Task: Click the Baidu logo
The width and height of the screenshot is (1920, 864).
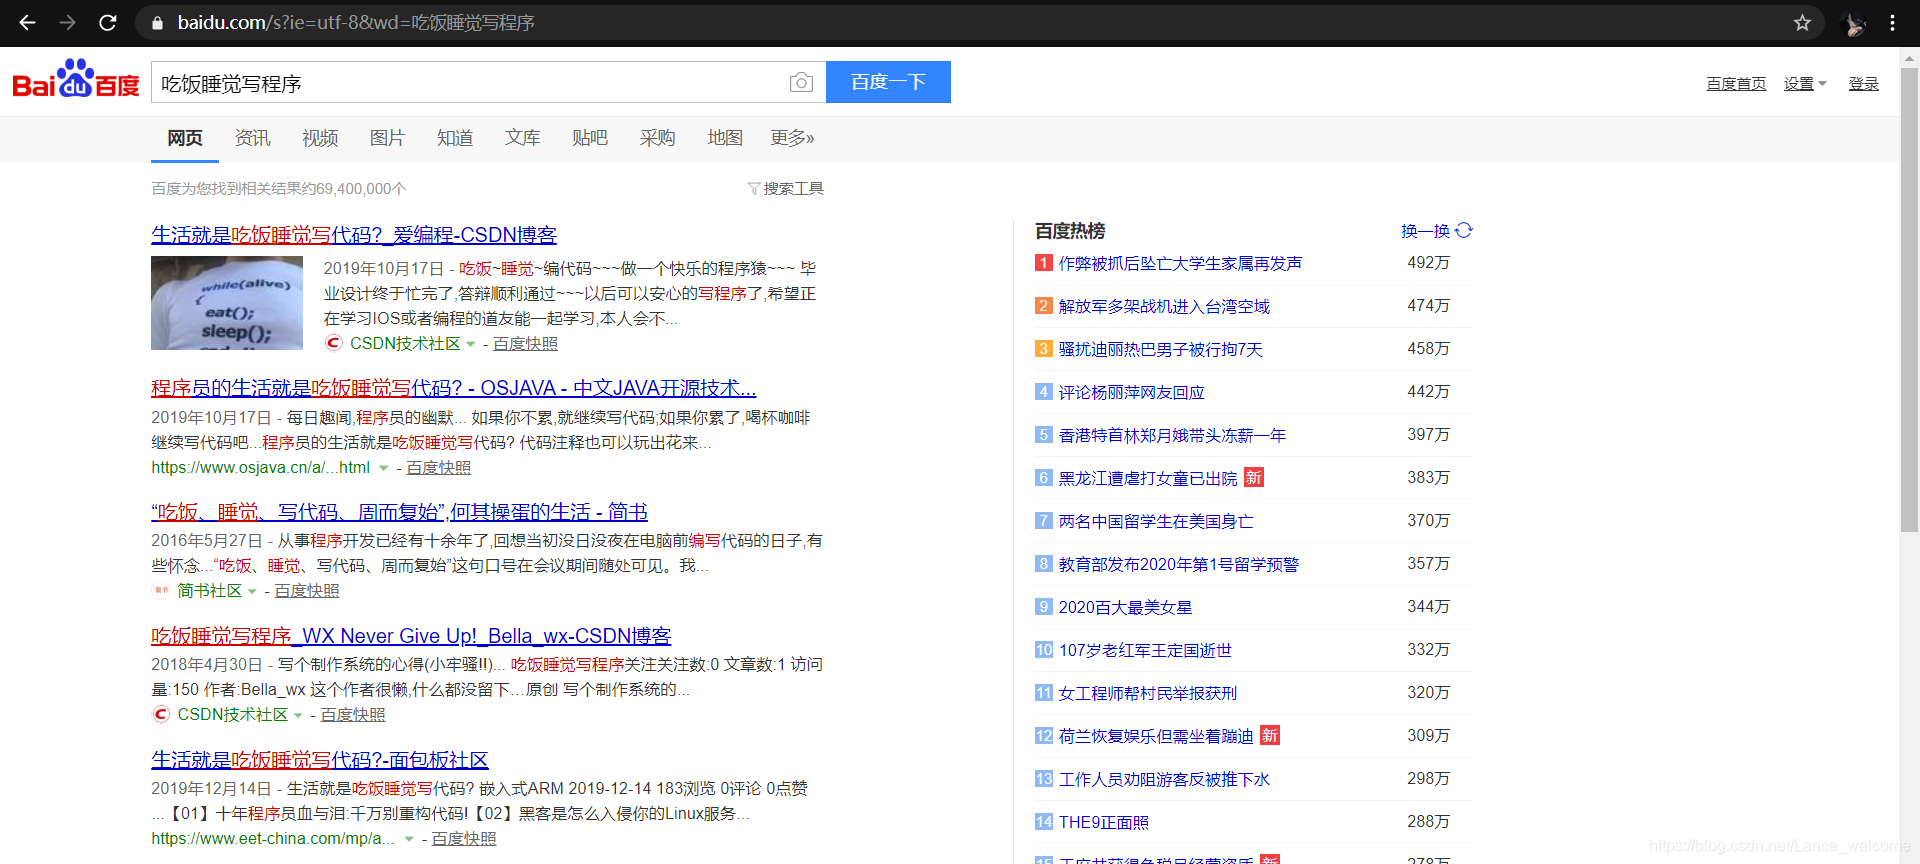Action: (x=76, y=79)
